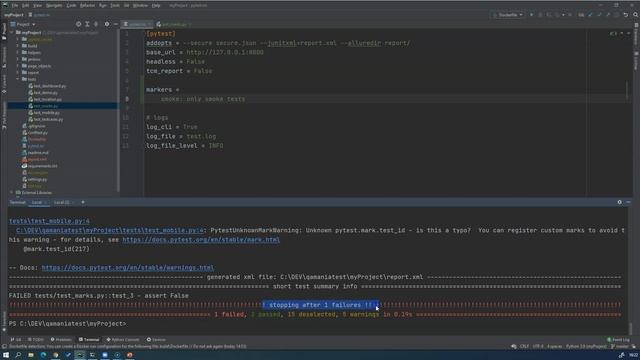Open the View menu

point(37,5)
